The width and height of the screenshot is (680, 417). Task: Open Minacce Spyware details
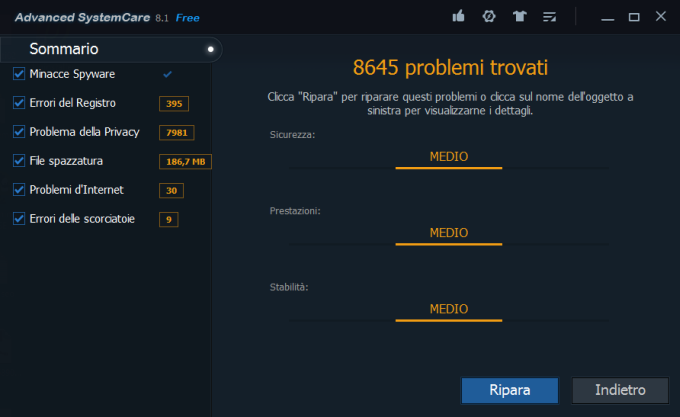coord(72,74)
